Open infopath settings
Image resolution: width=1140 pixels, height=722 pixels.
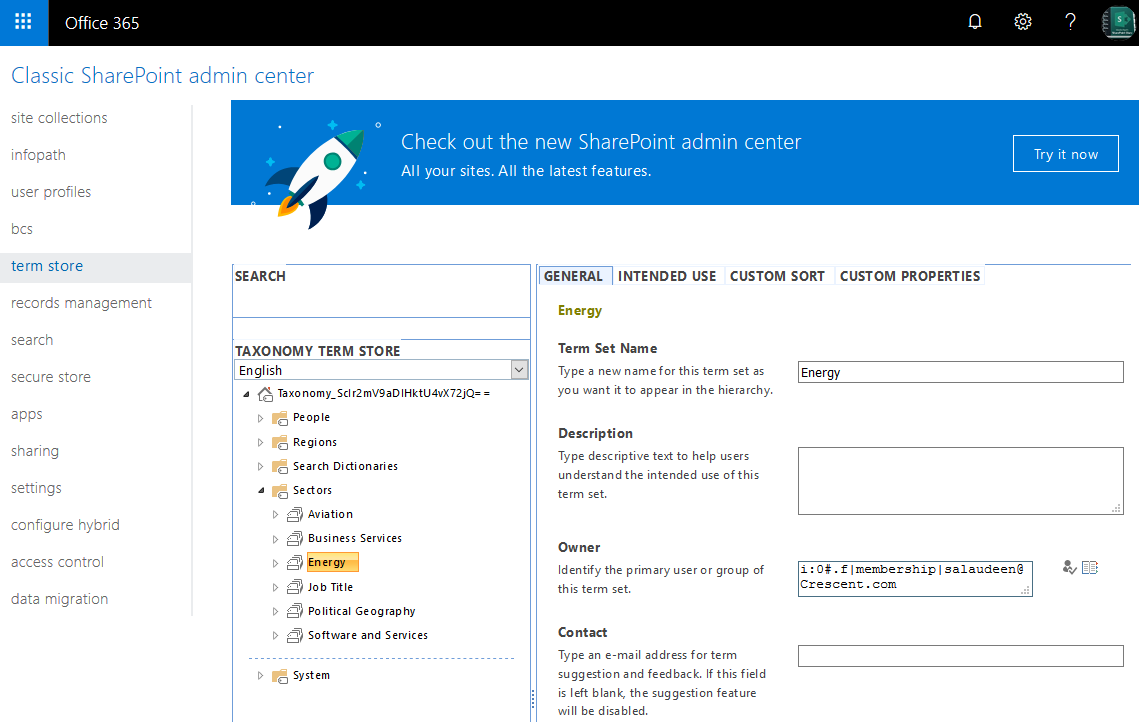coord(38,155)
